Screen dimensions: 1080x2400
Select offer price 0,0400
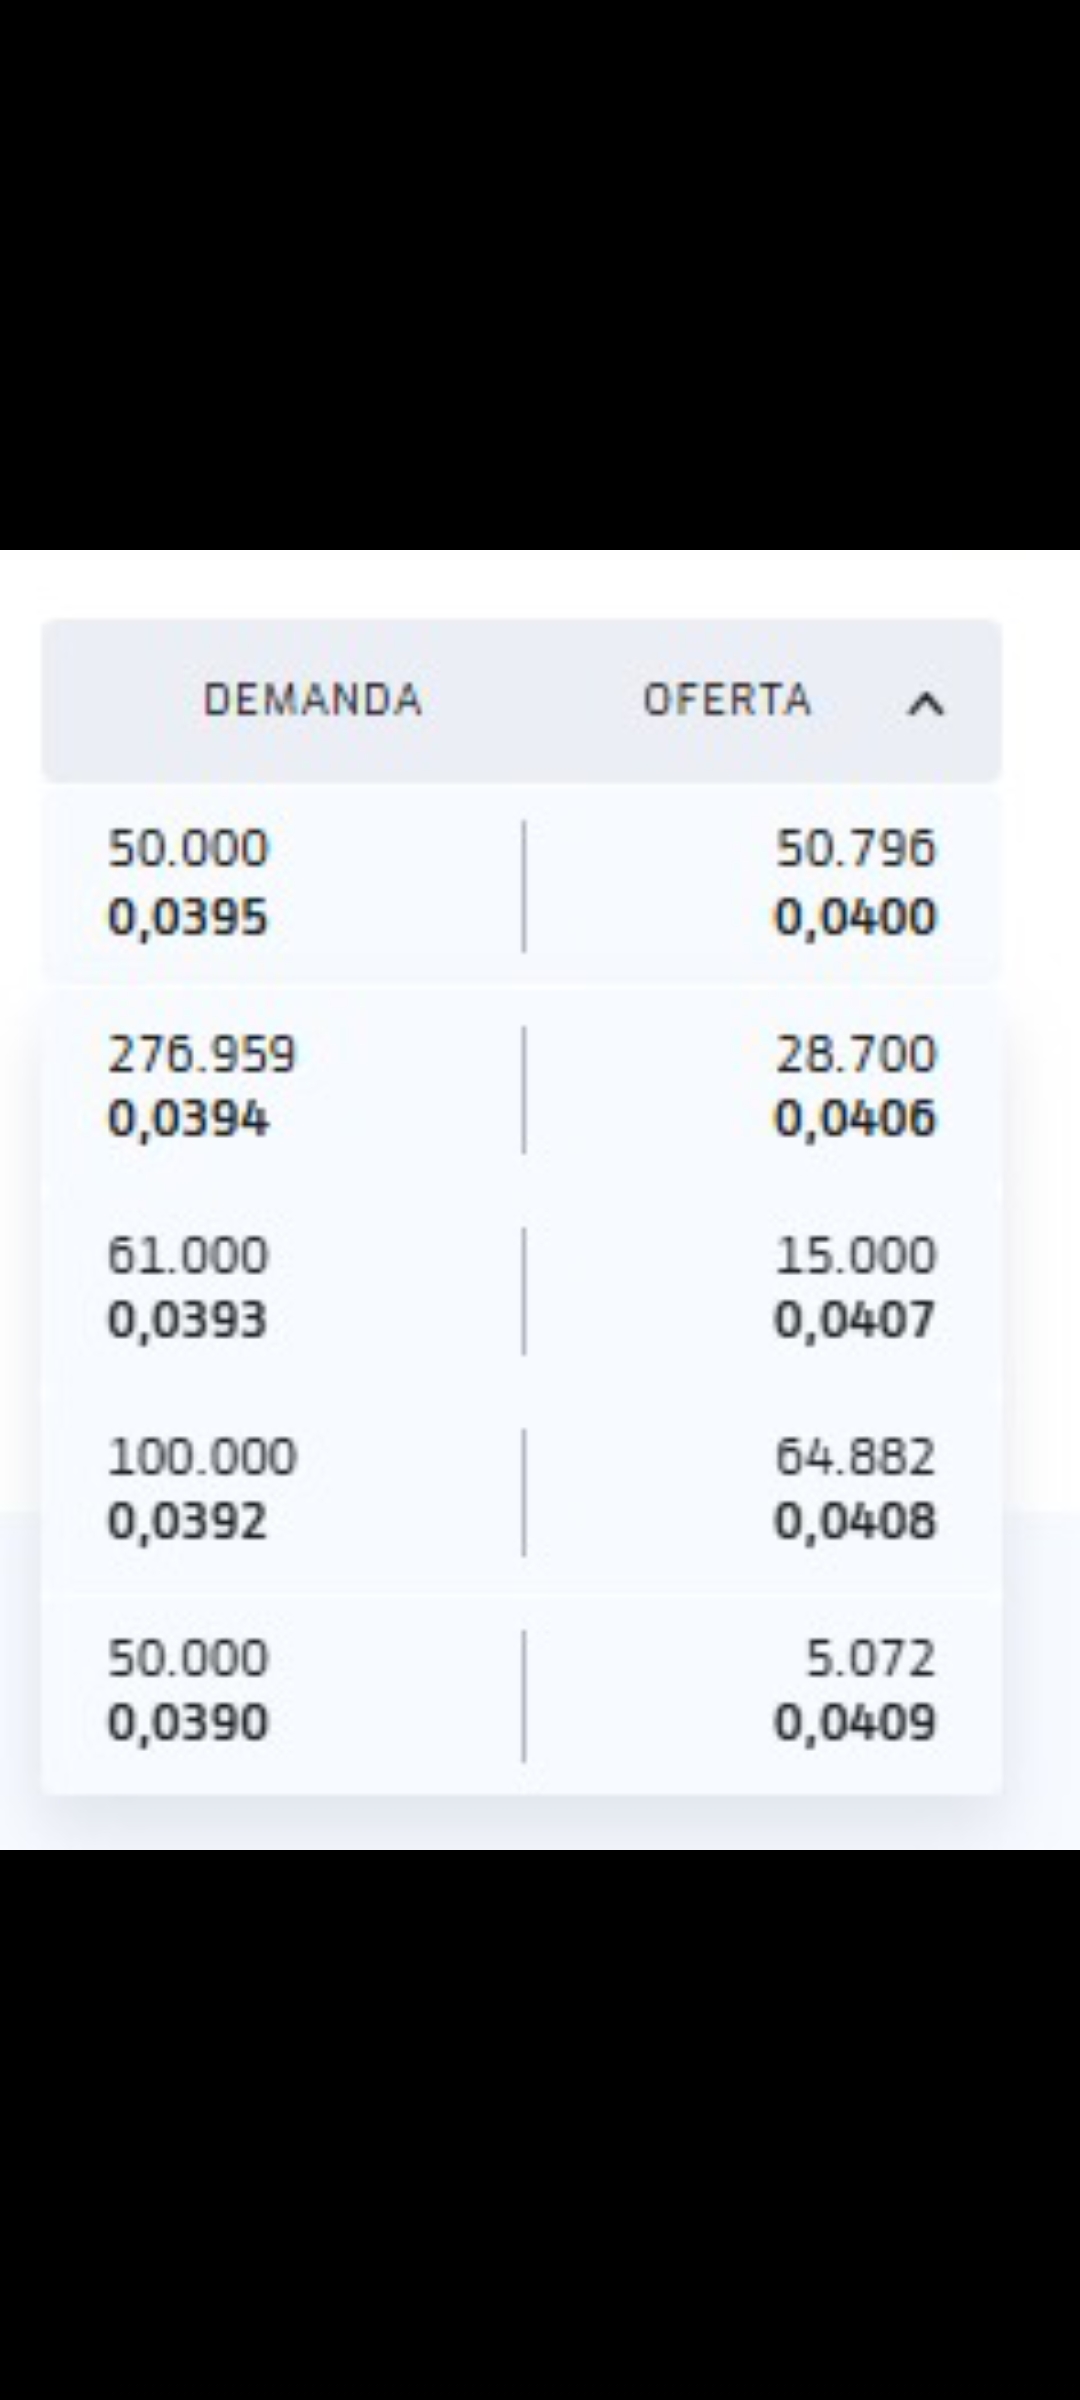point(855,917)
